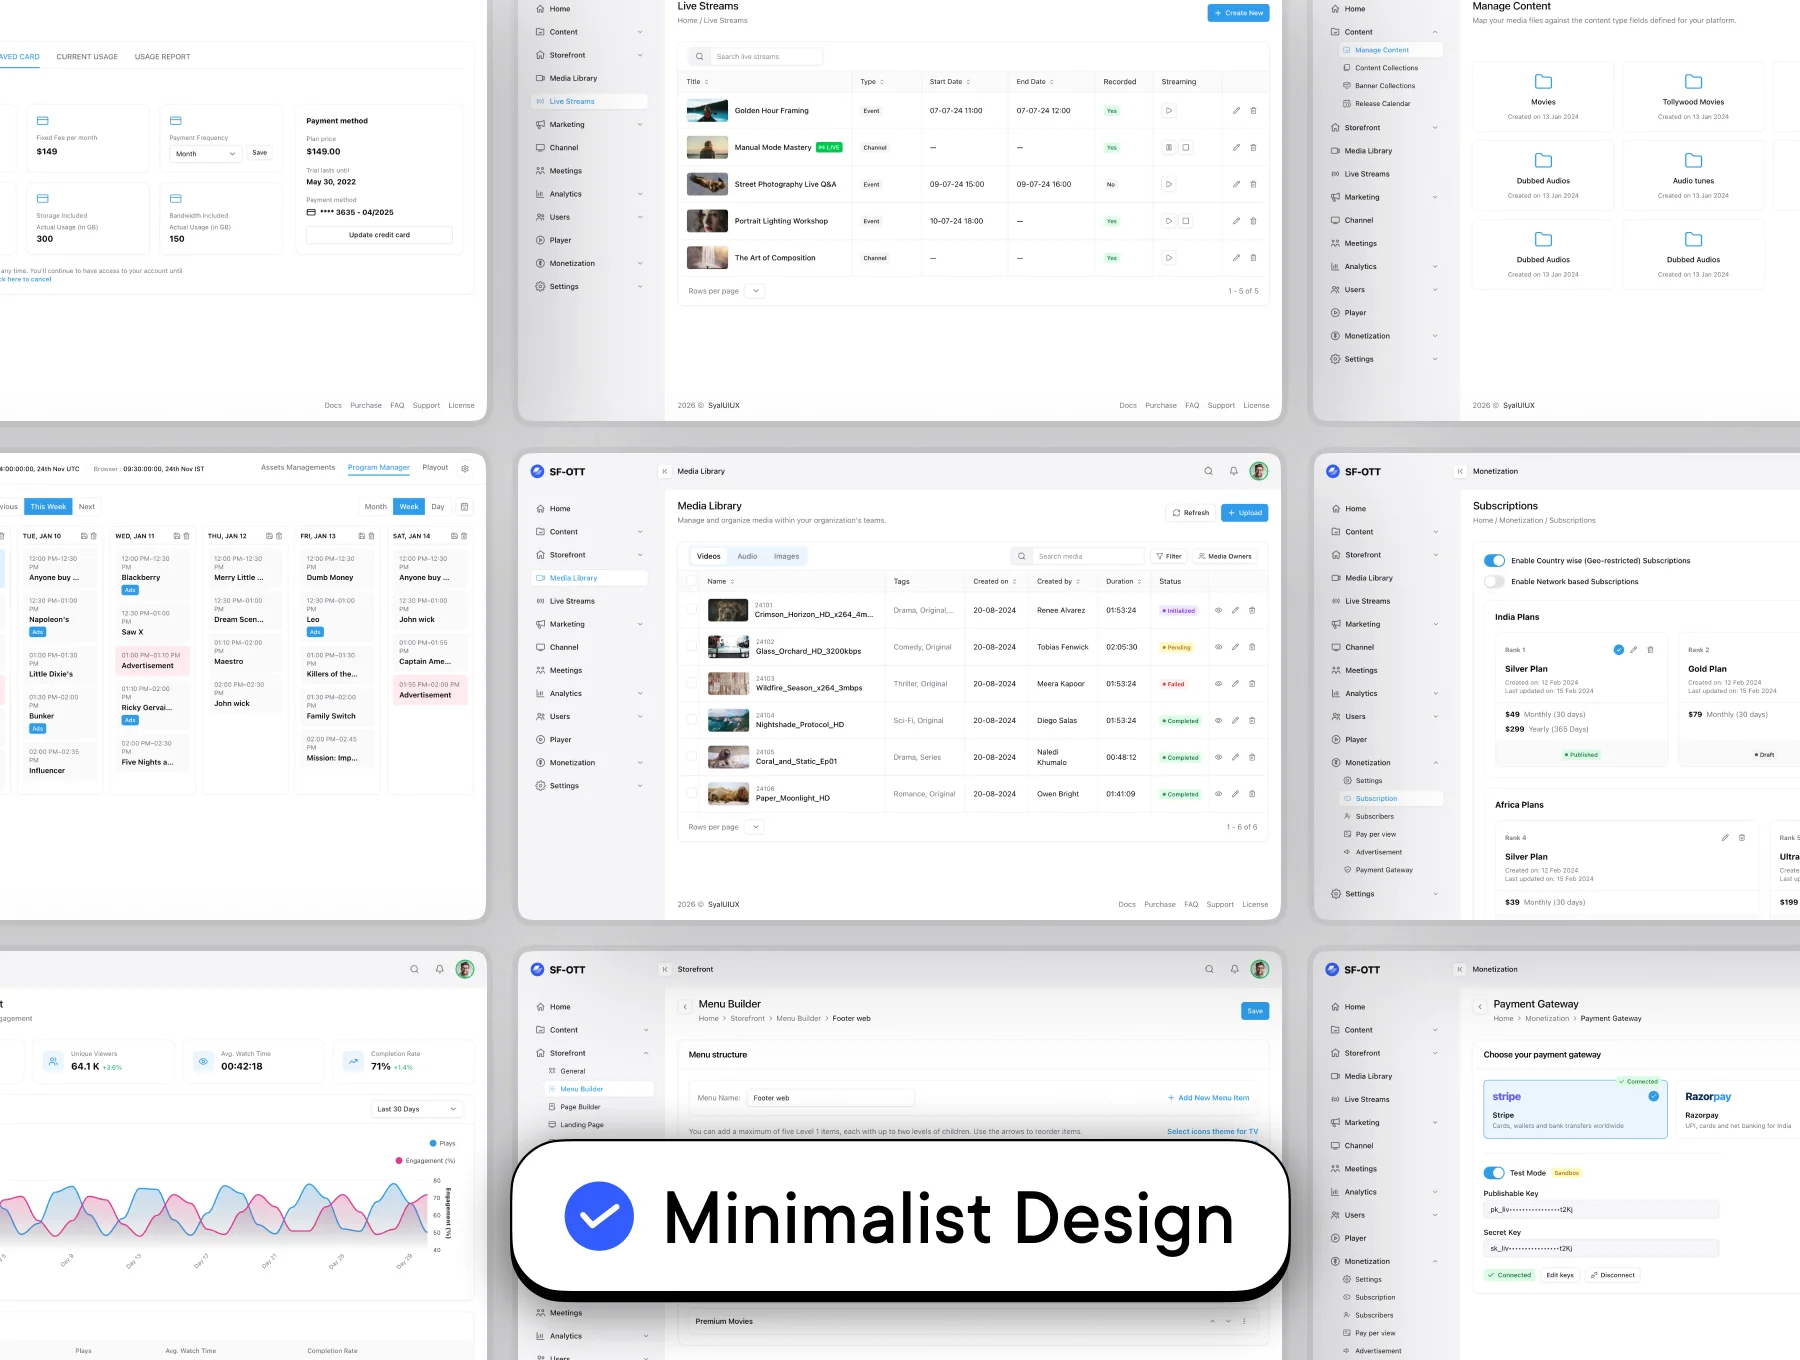The width and height of the screenshot is (1800, 1360).
Task: Switch to Audio tab in Media Library
Action: [747, 556]
